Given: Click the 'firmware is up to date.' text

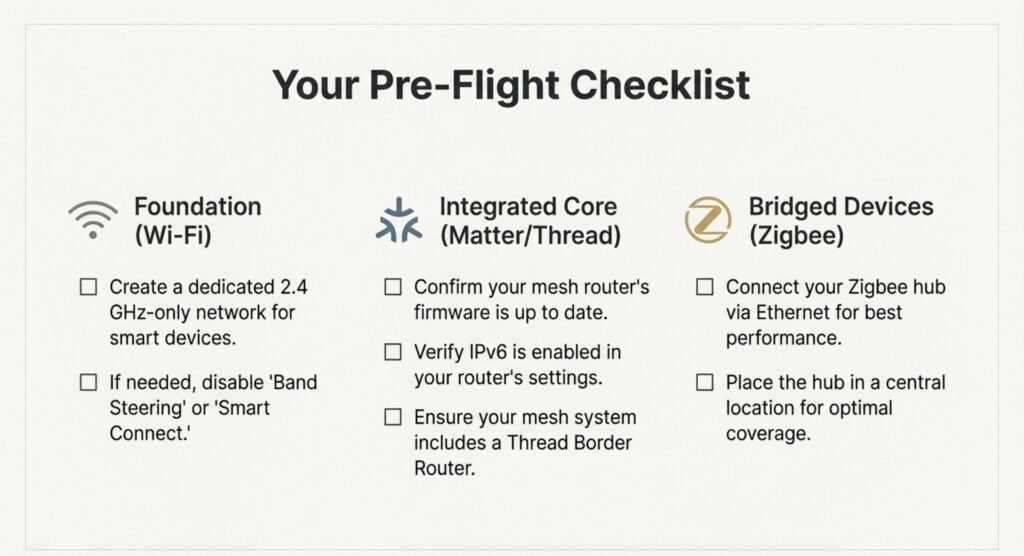Looking at the screenshot, I should (x=510, y=312).
